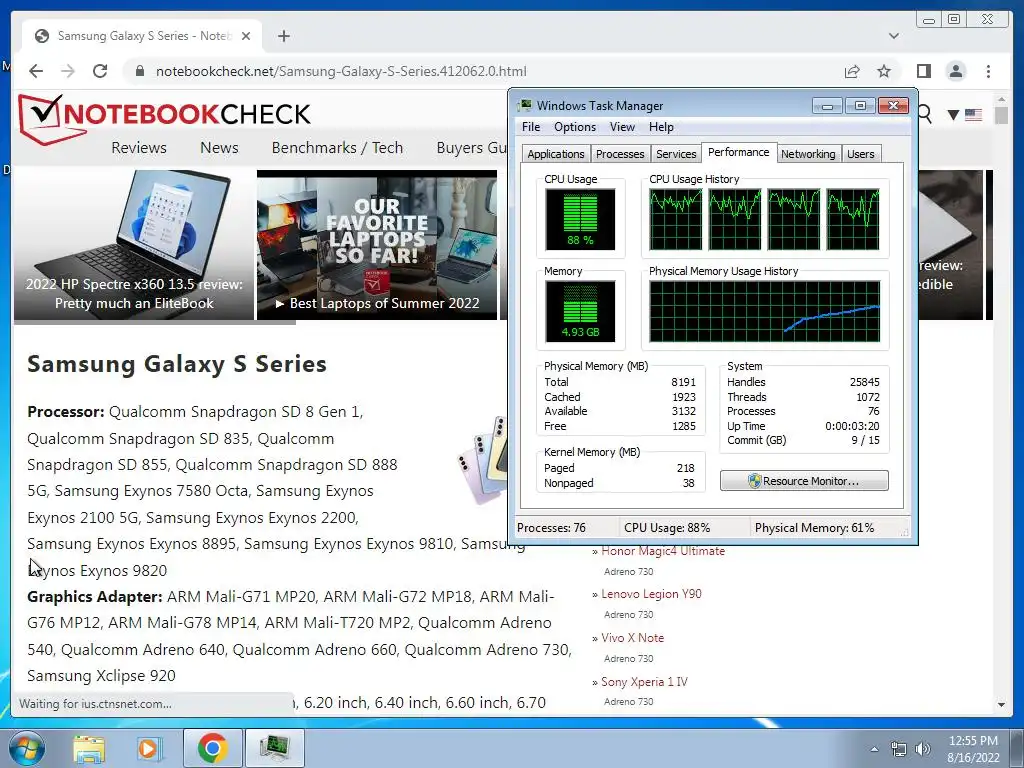Open Chrome three-dot menu

[989, 71]
